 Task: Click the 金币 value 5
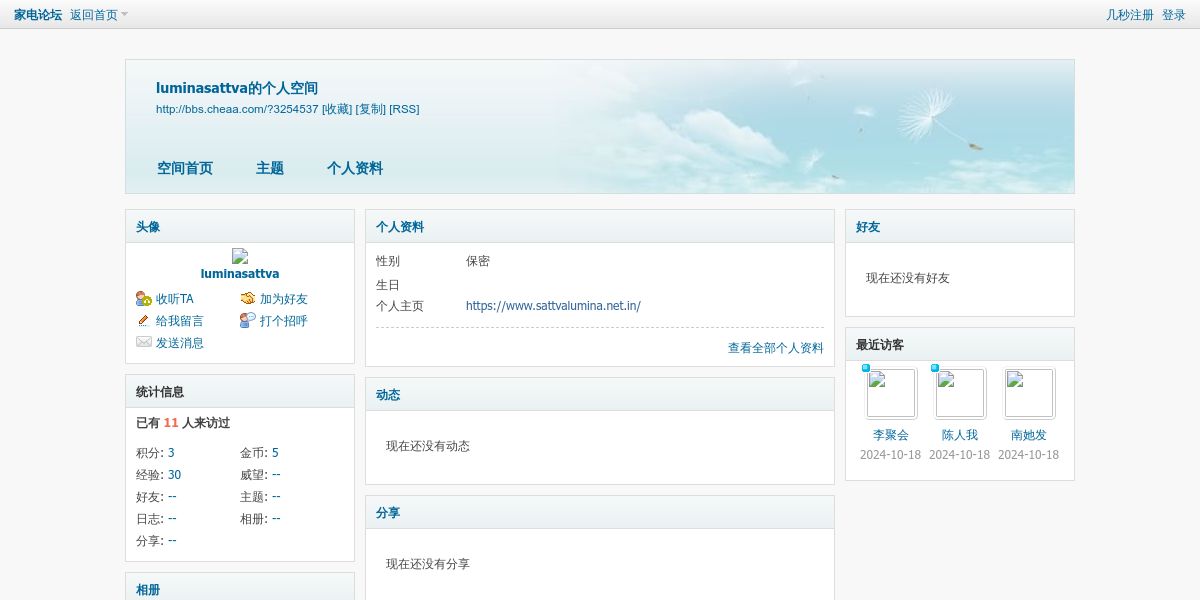coord(275,453)
